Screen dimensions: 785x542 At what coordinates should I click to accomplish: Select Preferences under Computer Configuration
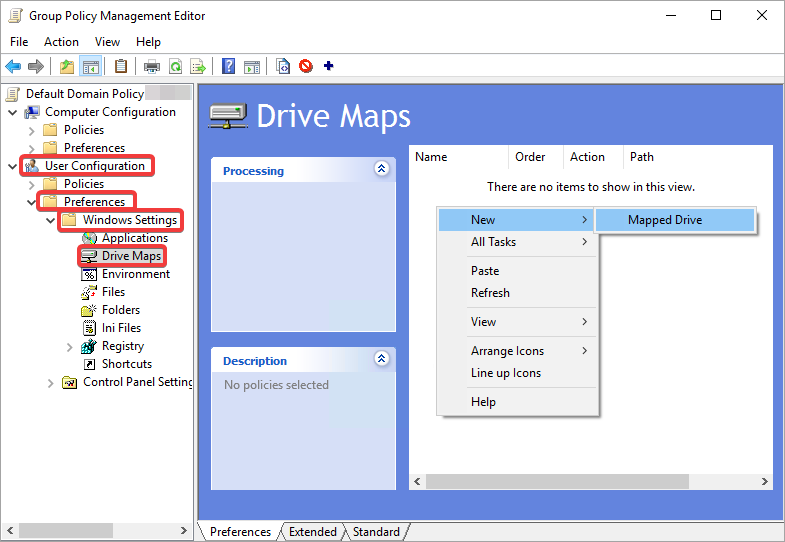(x=94, y=148)
